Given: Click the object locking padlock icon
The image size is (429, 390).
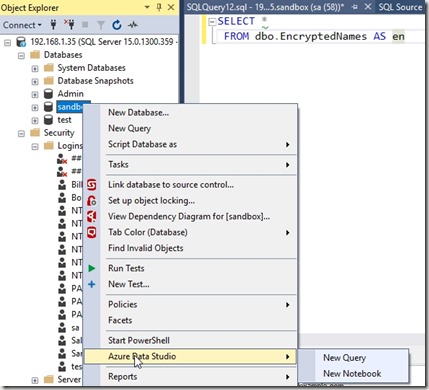Looking at the screenshot, I should tap(92, 200).
